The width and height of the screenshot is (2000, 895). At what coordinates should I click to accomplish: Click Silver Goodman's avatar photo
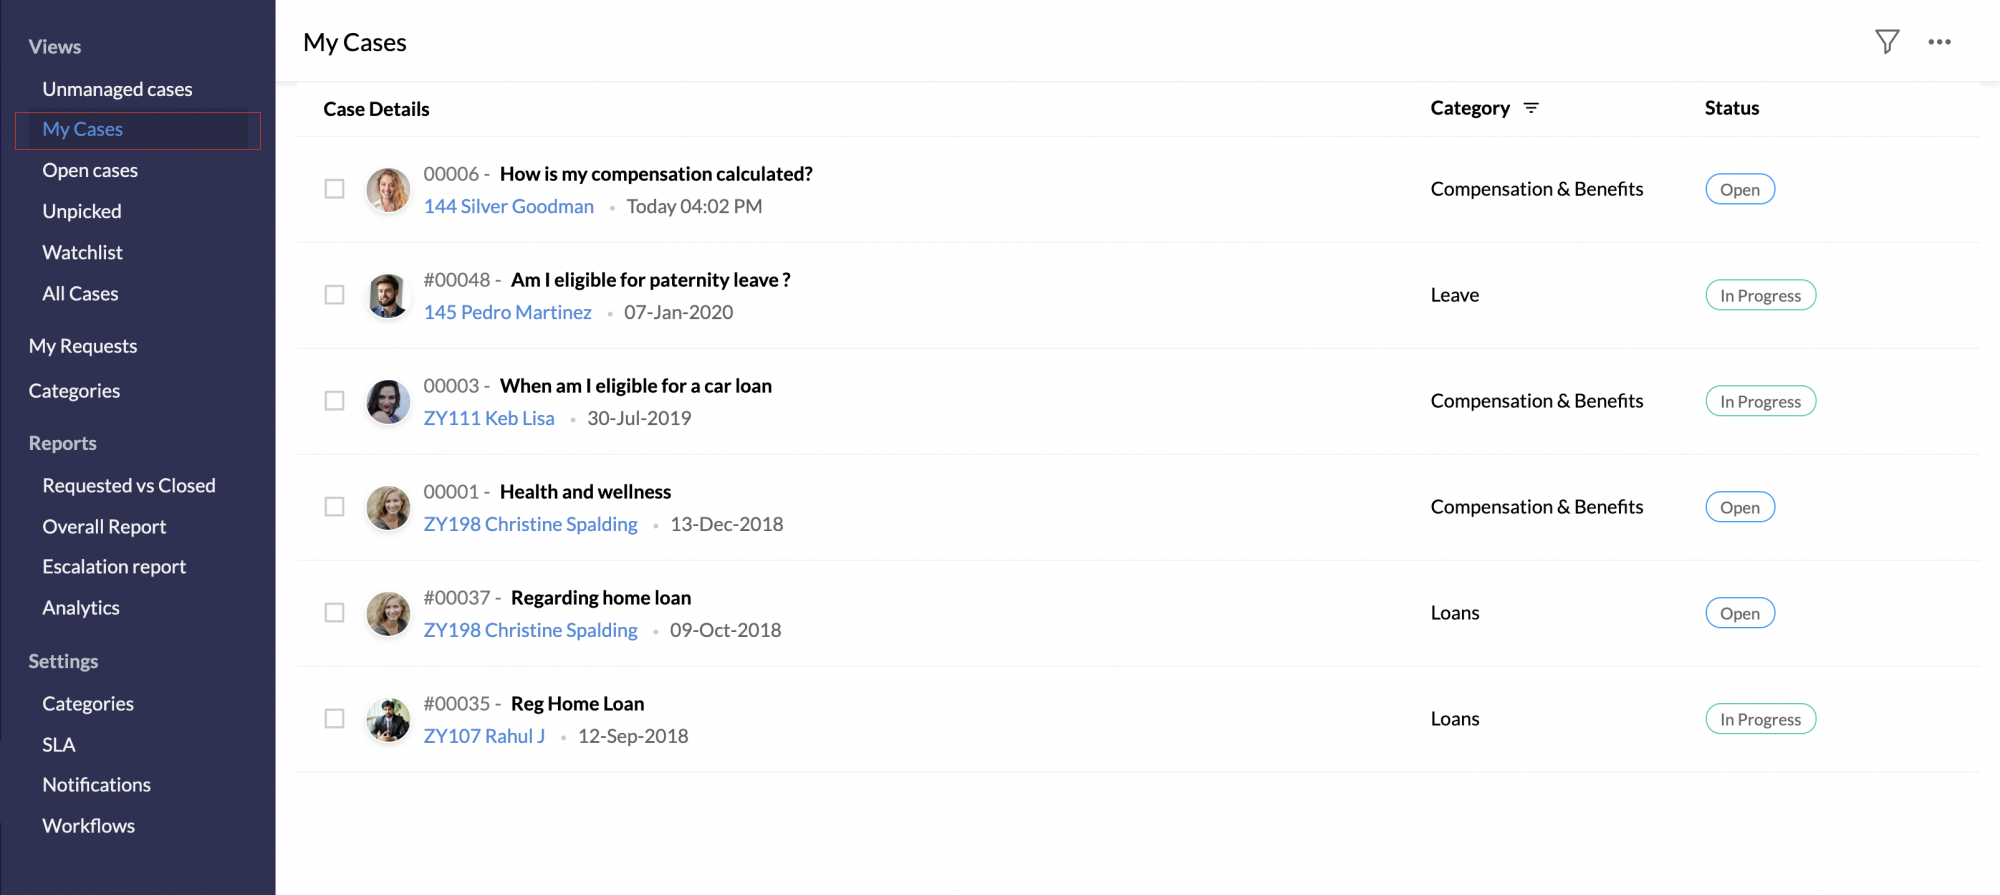[388, 190]
